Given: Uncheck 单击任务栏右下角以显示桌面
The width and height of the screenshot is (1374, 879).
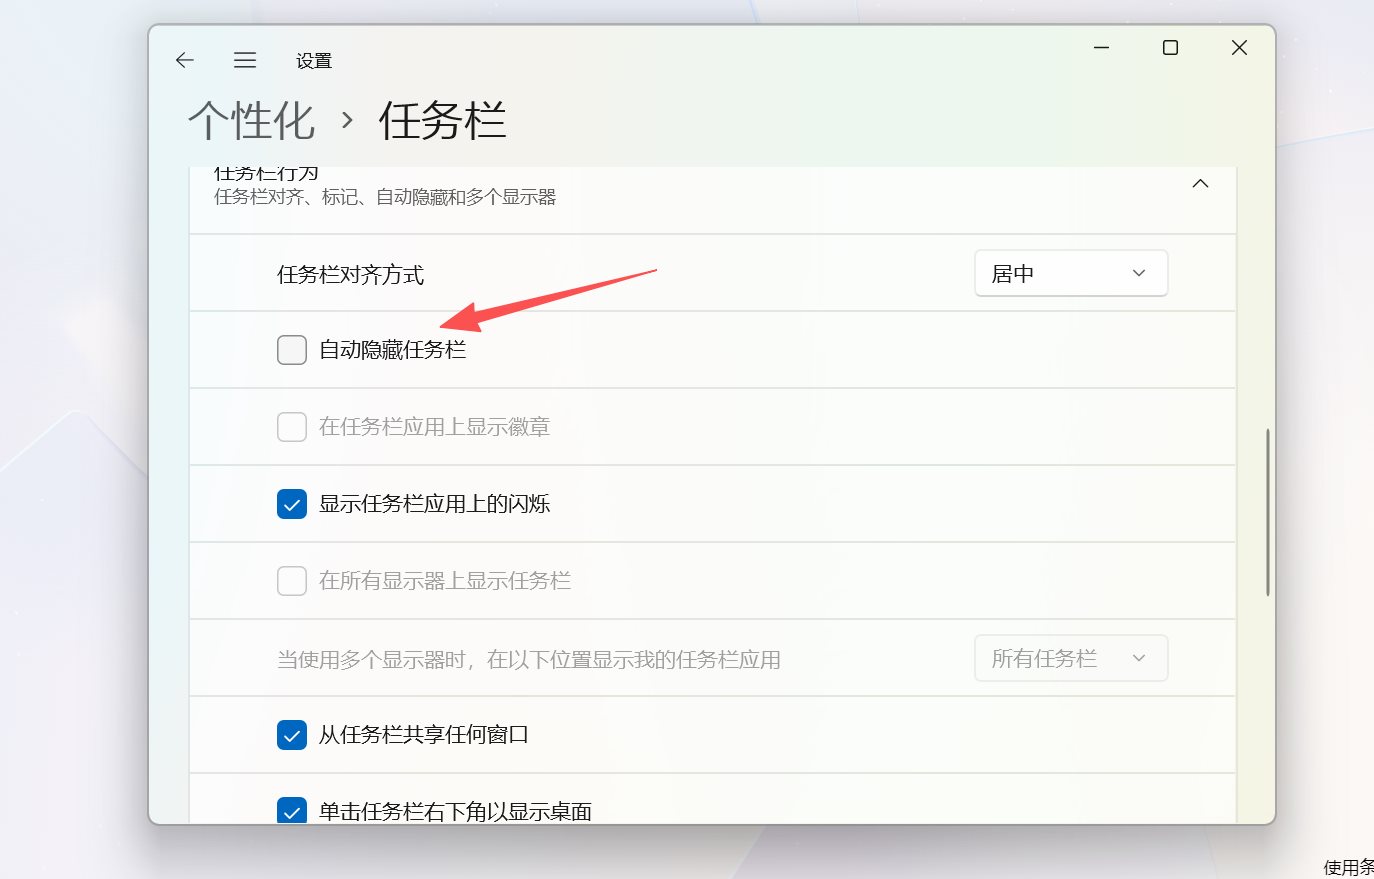Looking at the screenshot, I should (292, 810).
